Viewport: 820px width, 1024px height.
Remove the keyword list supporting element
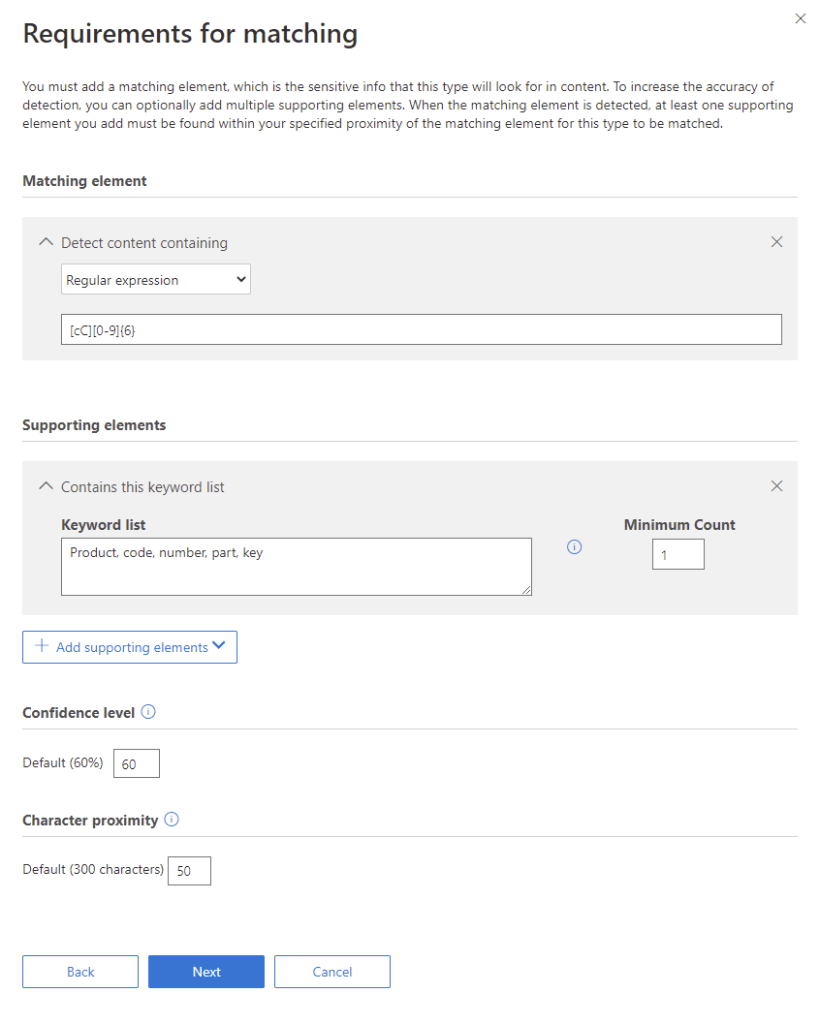tap(777, 486)
